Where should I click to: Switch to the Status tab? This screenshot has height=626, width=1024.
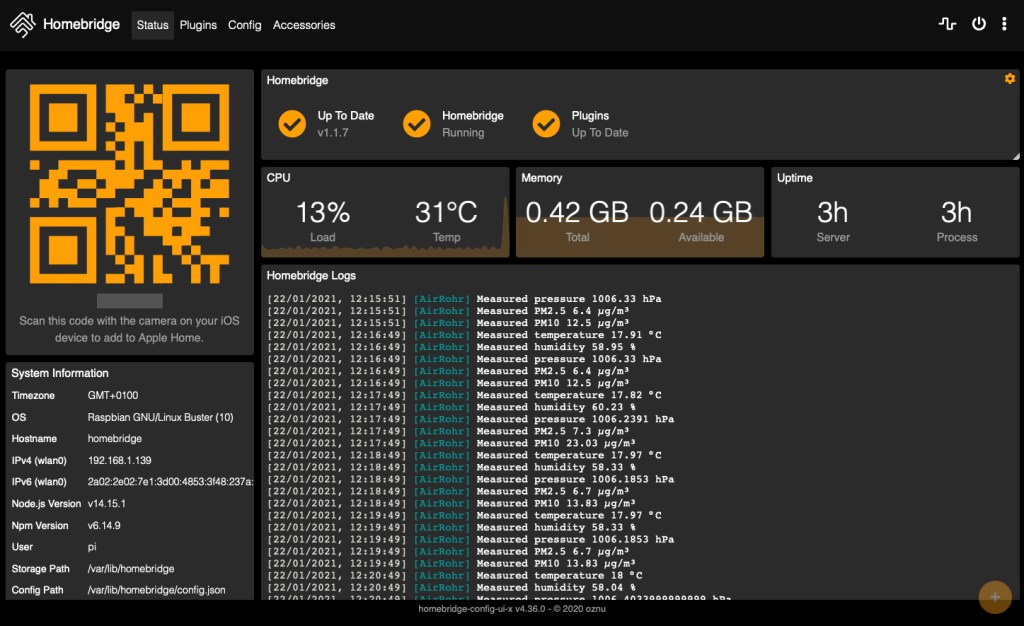[152, 25]
